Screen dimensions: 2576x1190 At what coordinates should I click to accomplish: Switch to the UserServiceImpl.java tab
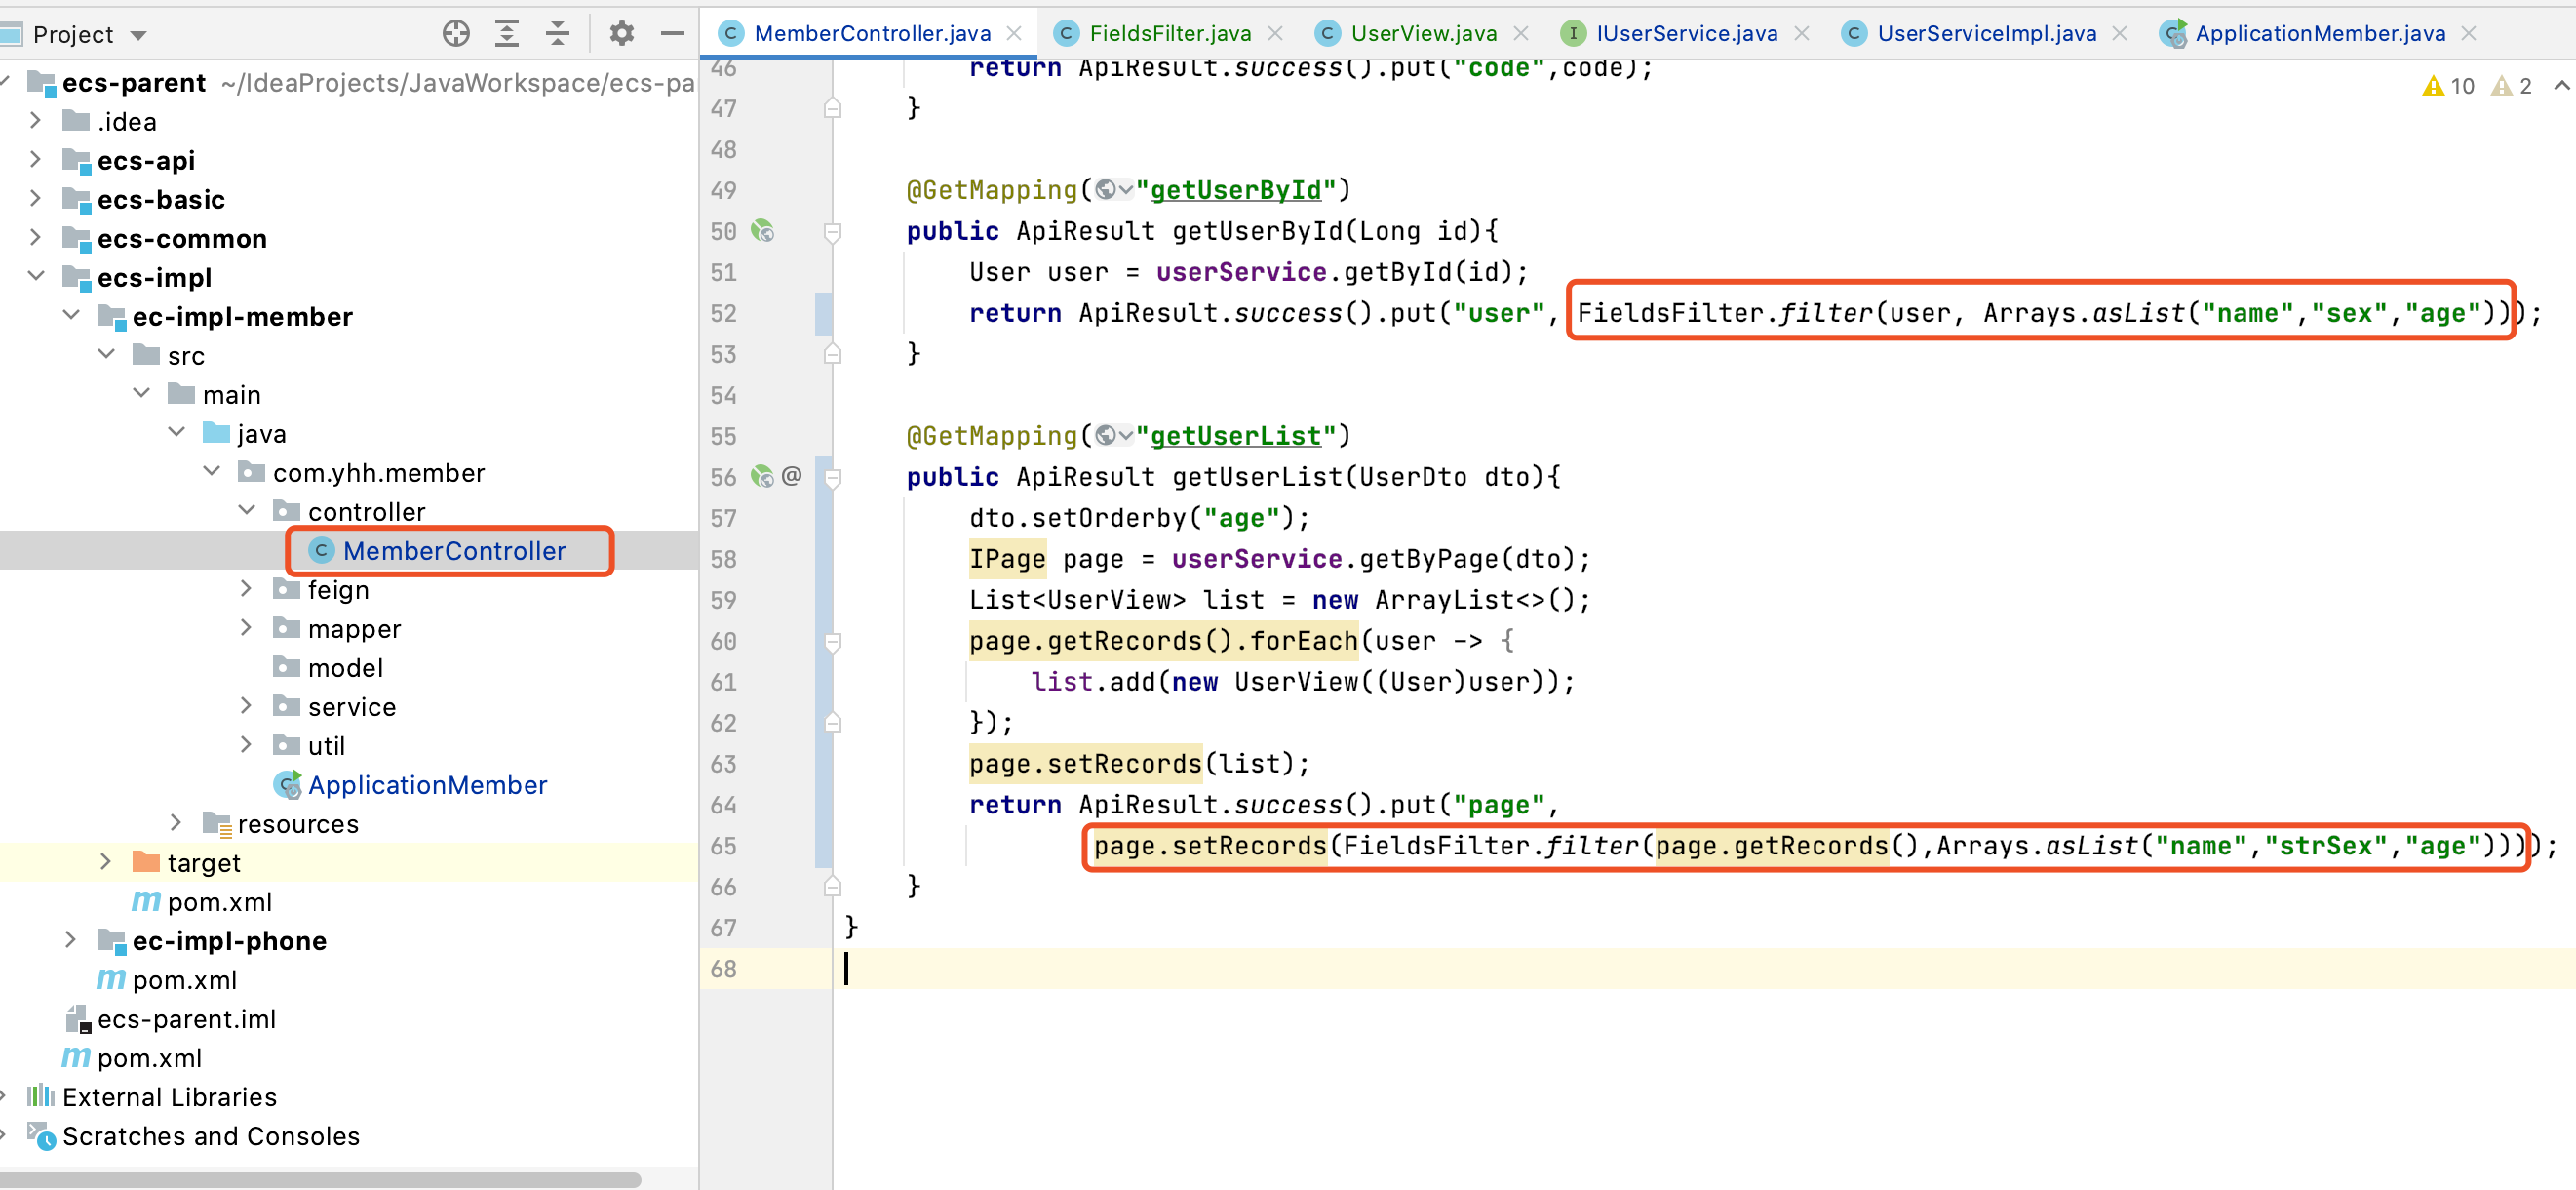[1985, 34]
